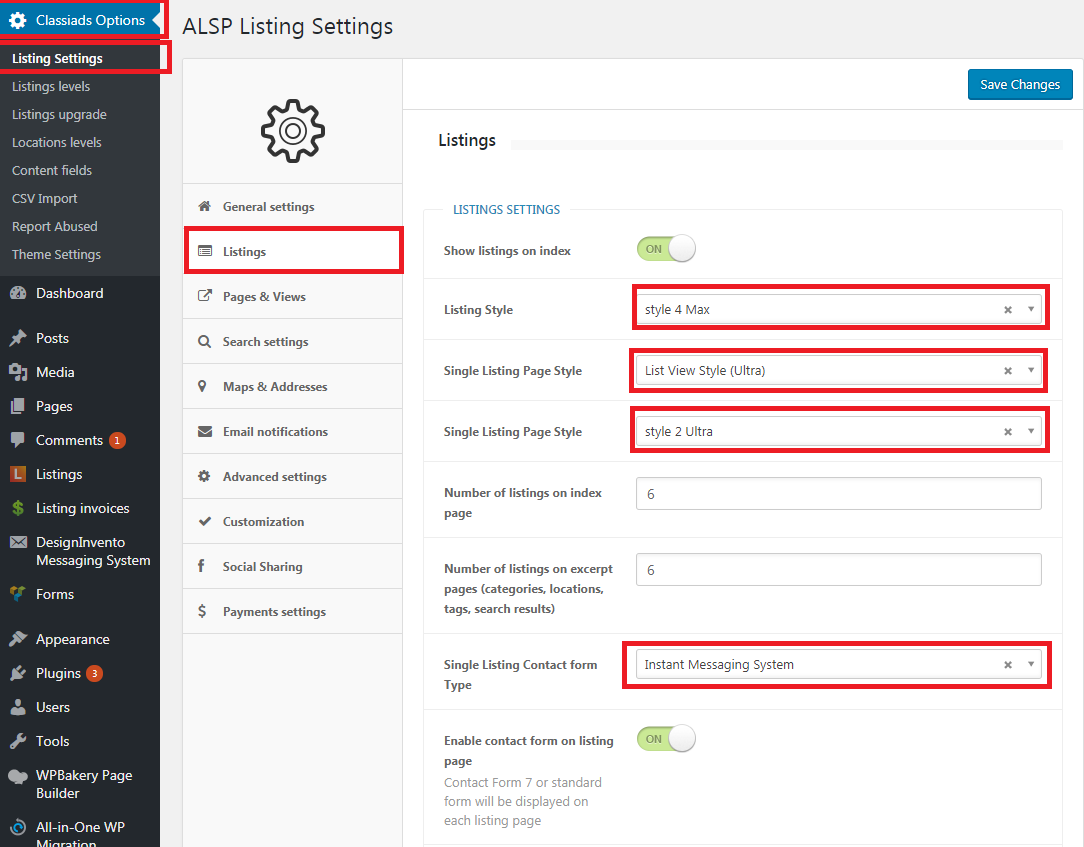Image resolution: width=1084 pixels, height=847 pixels.
Task: Click the Payments settings dollar icon
Action: (202, 611)
